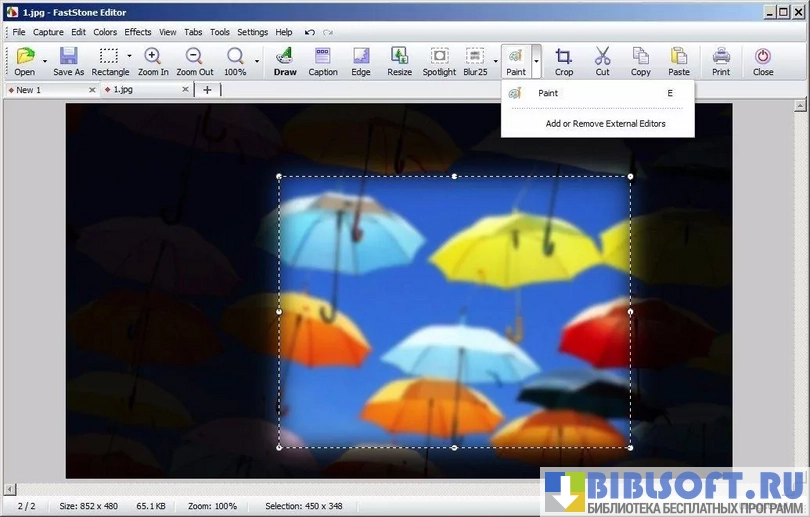Screen dimensions: 810x517
Task: Add a new tab with plus button
Action: pos(207,90)
